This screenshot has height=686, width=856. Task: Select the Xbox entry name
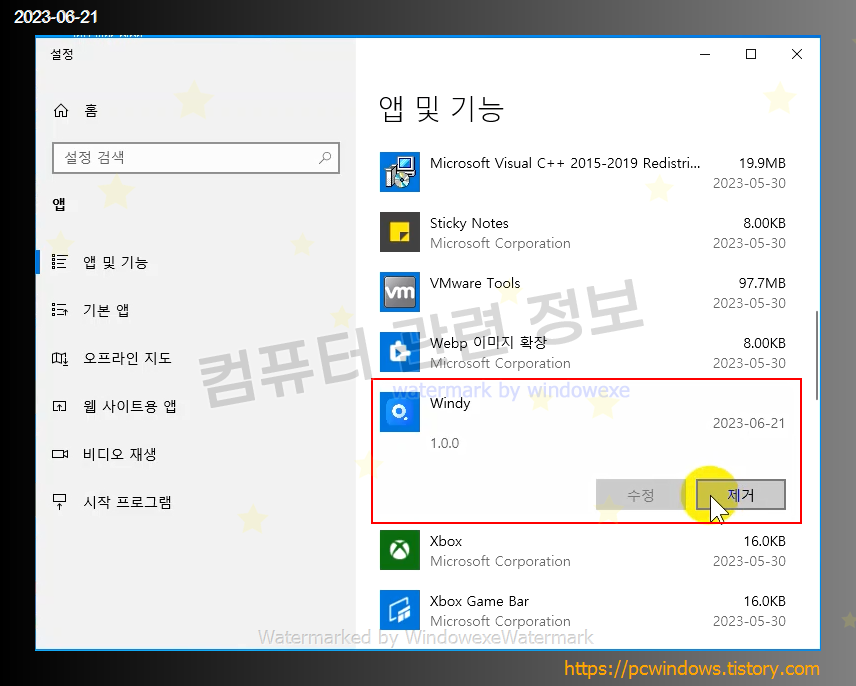(x=445, y=541)
